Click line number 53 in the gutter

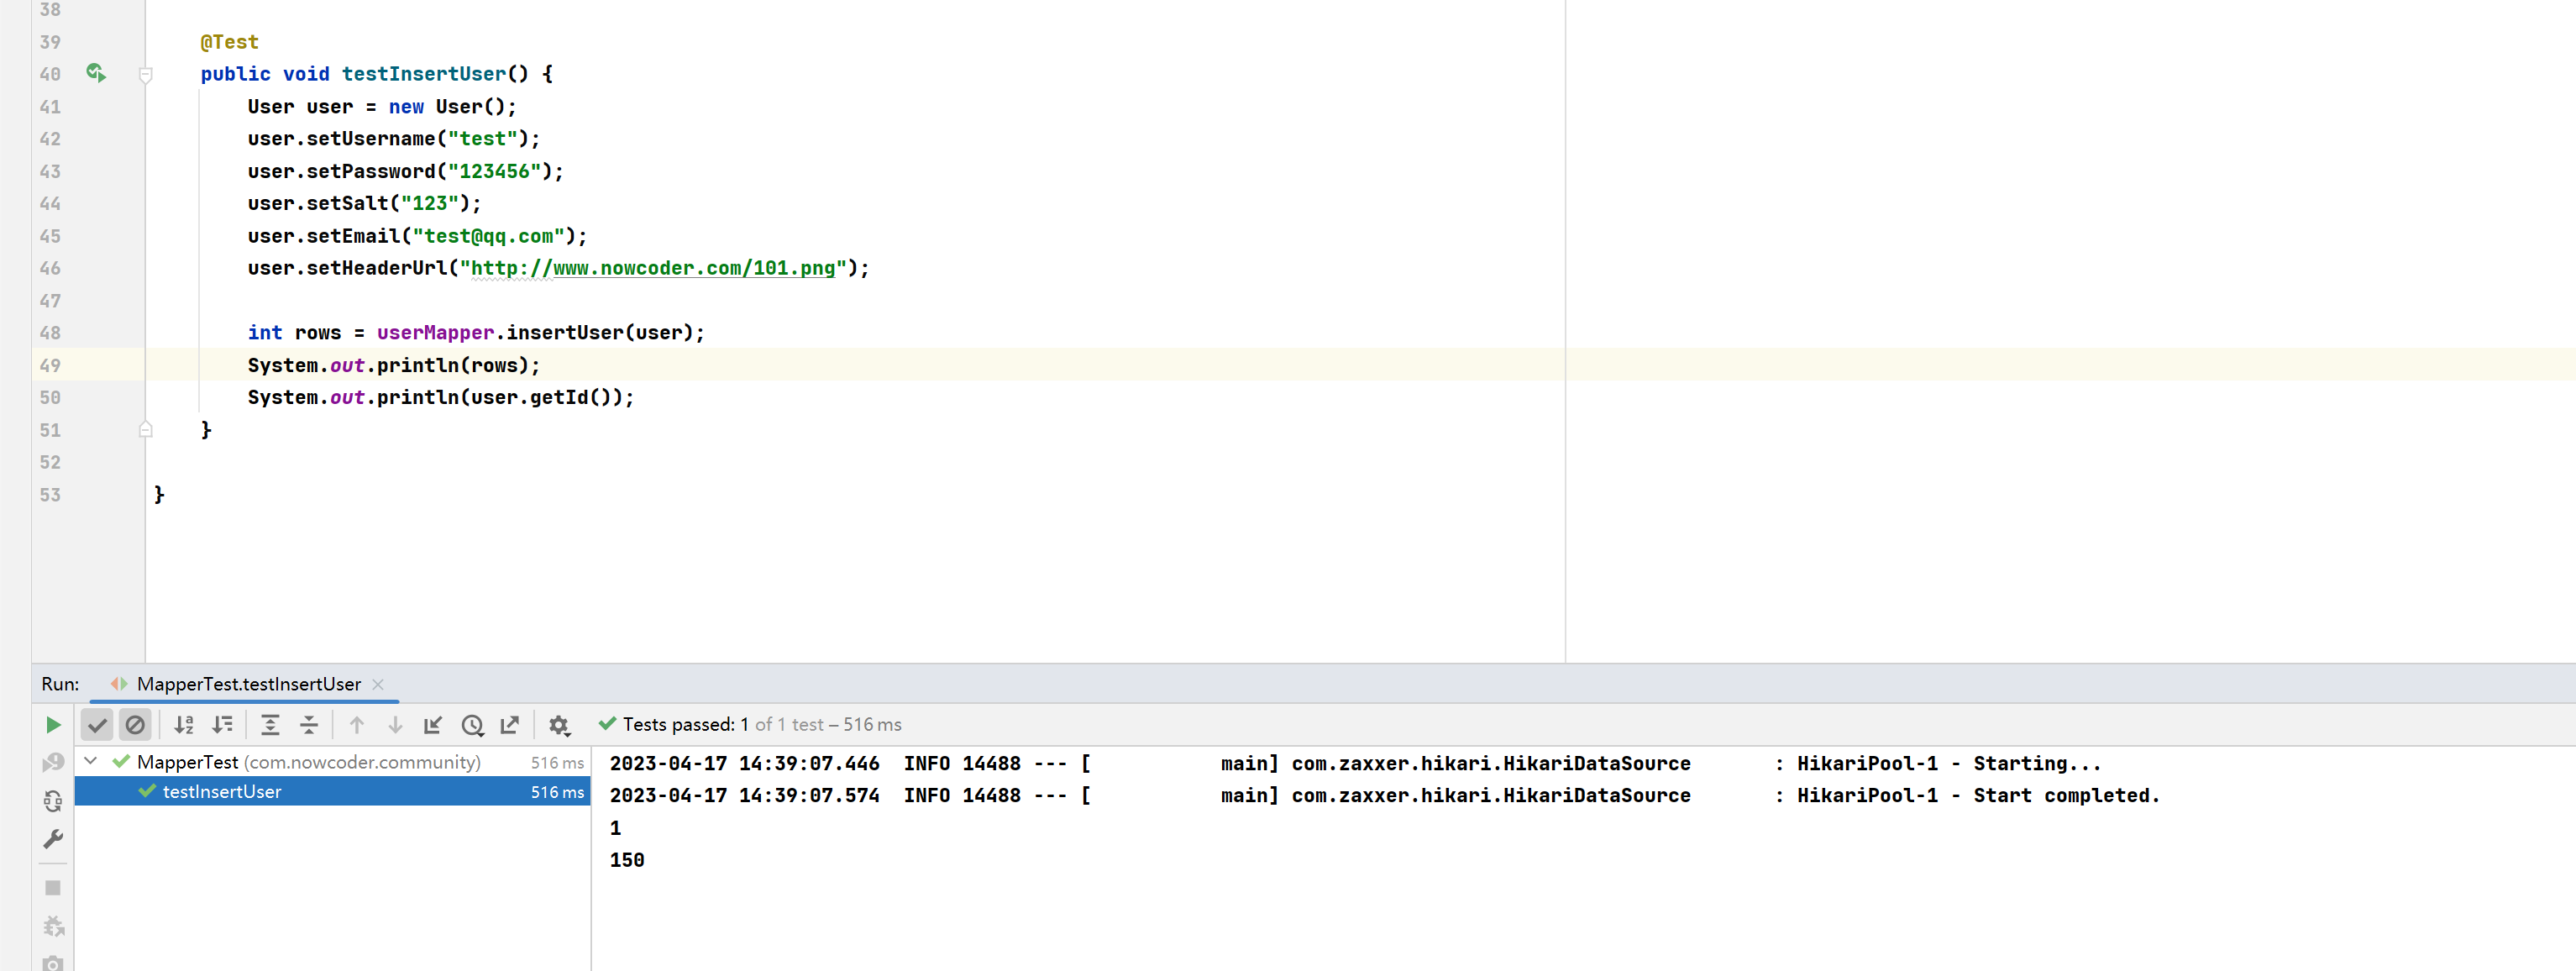click(x=50, y=494)
